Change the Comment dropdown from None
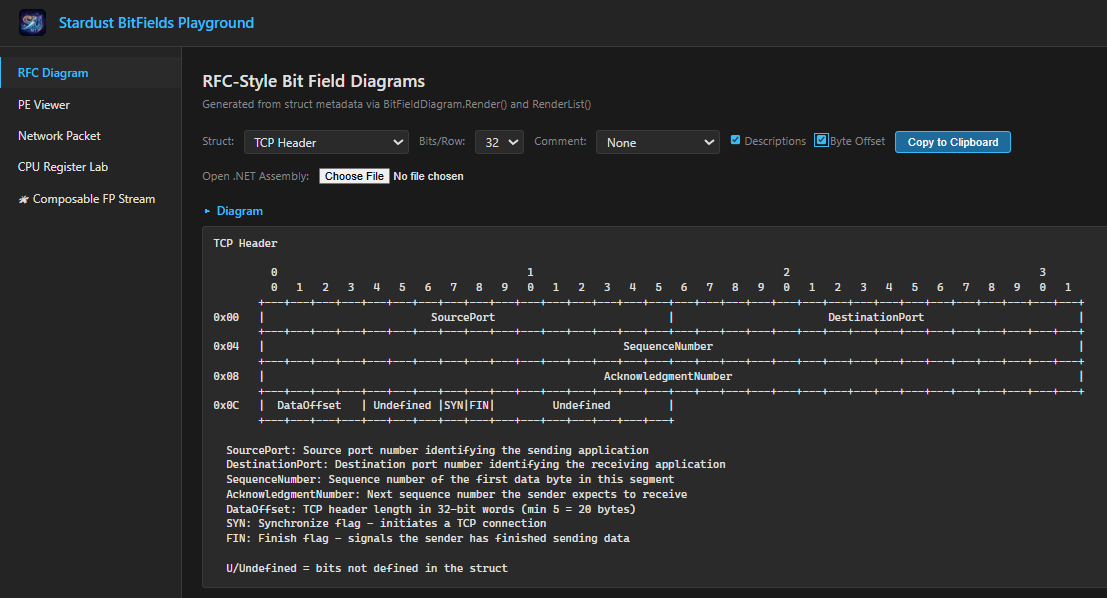 pos(657,142)
